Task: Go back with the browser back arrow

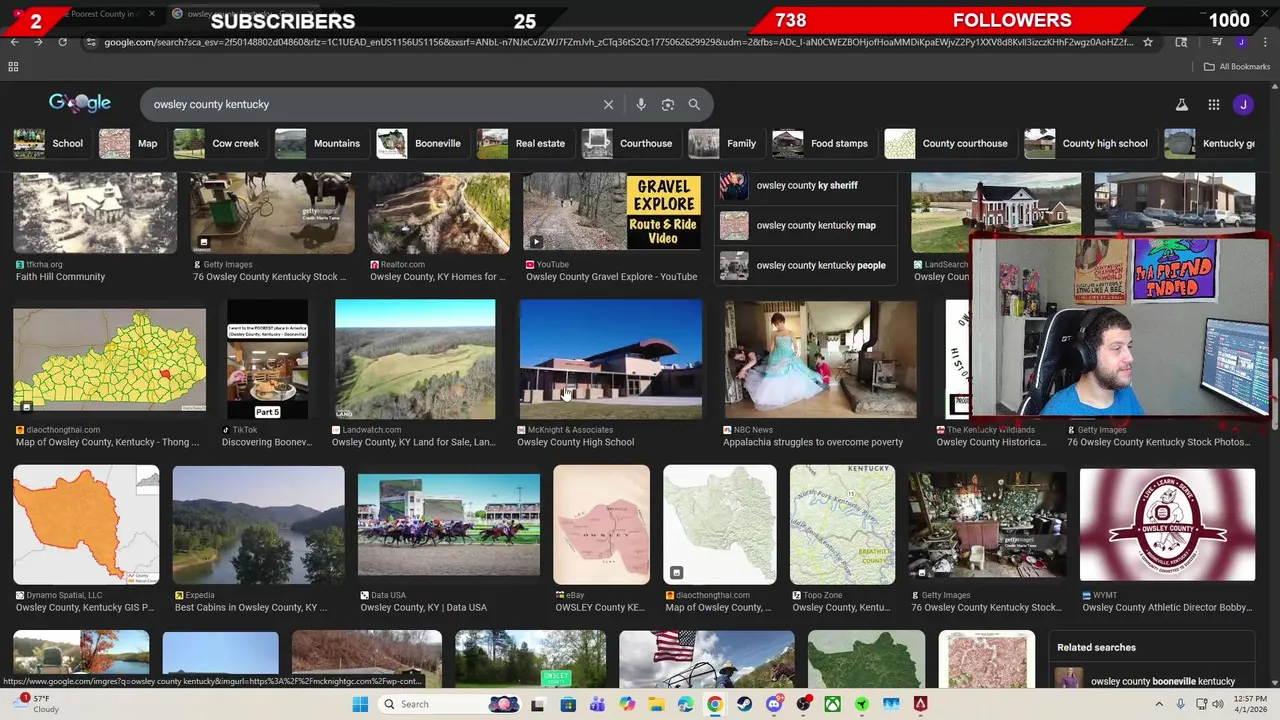Action: [14, 42]
